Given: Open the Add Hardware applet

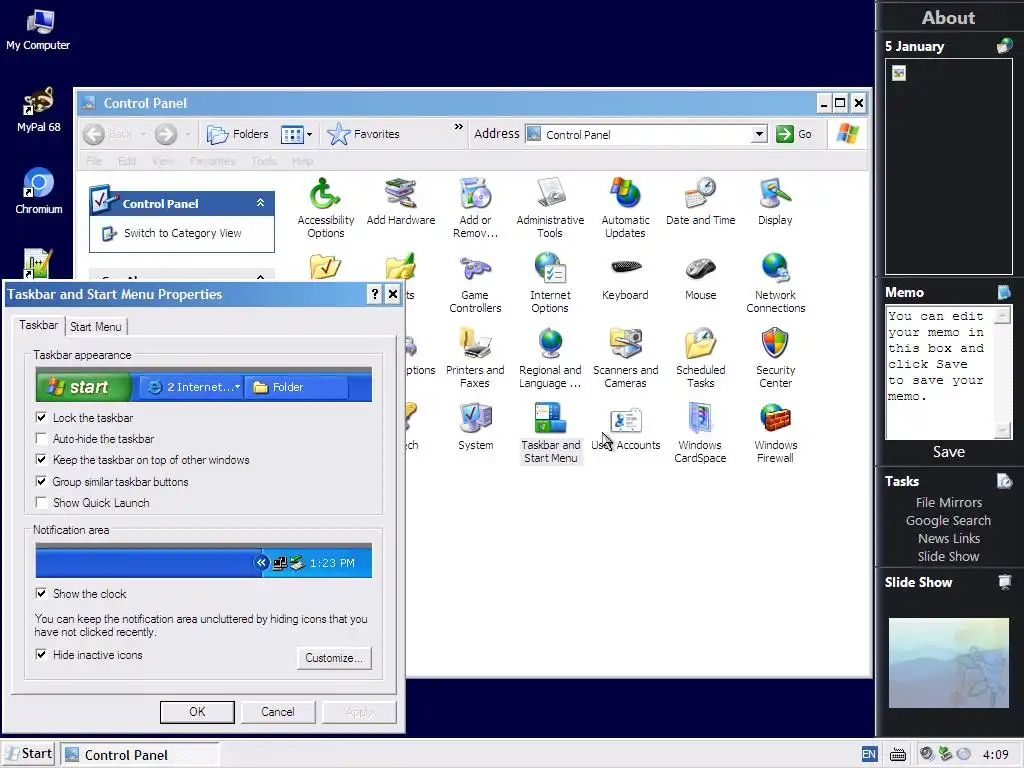Looking at the screenshot, I should tap(400, 201).
